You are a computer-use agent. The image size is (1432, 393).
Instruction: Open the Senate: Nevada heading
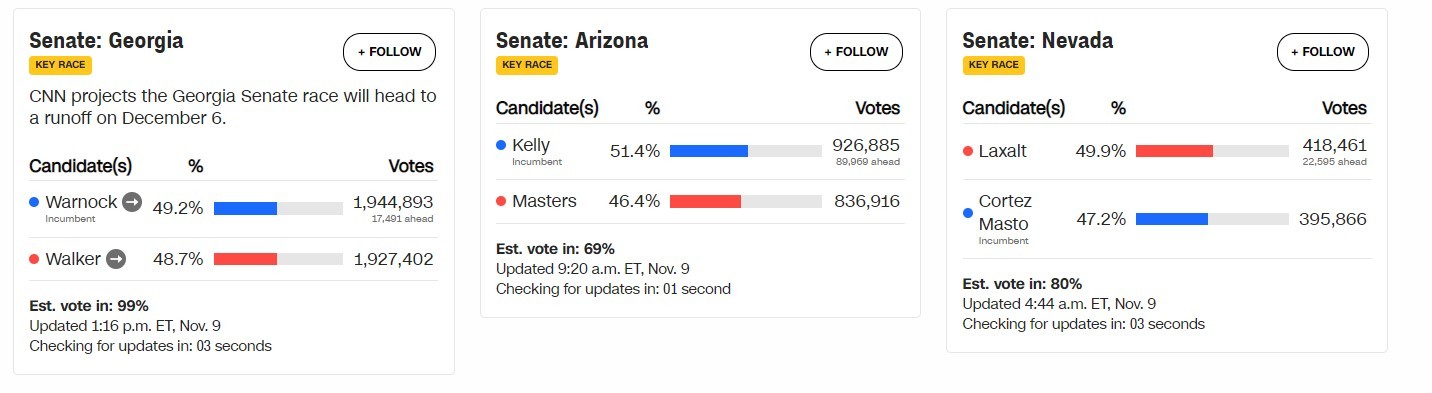click(x=1038, y=41)
